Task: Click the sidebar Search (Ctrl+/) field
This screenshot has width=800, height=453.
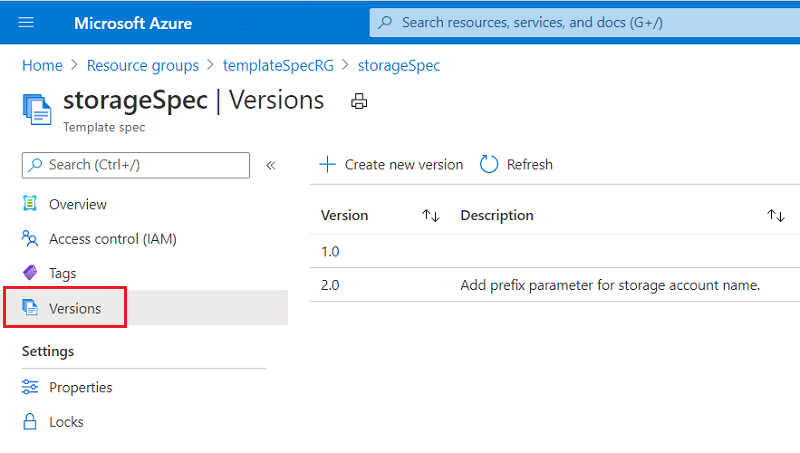Action: [x=136, y=165]
